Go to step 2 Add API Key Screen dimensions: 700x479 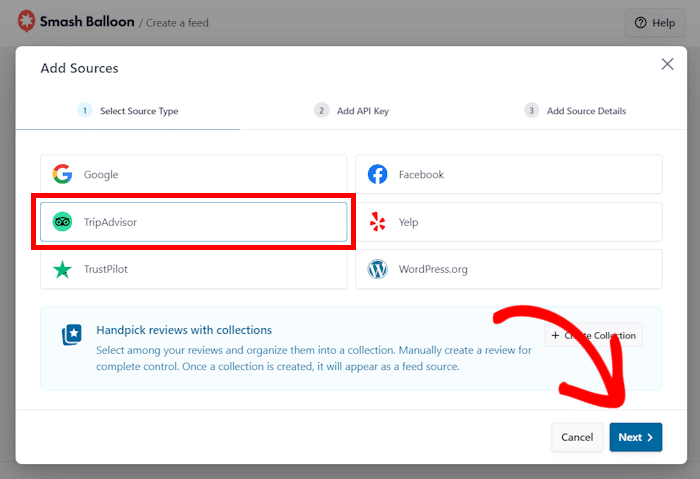coord(351,111)
